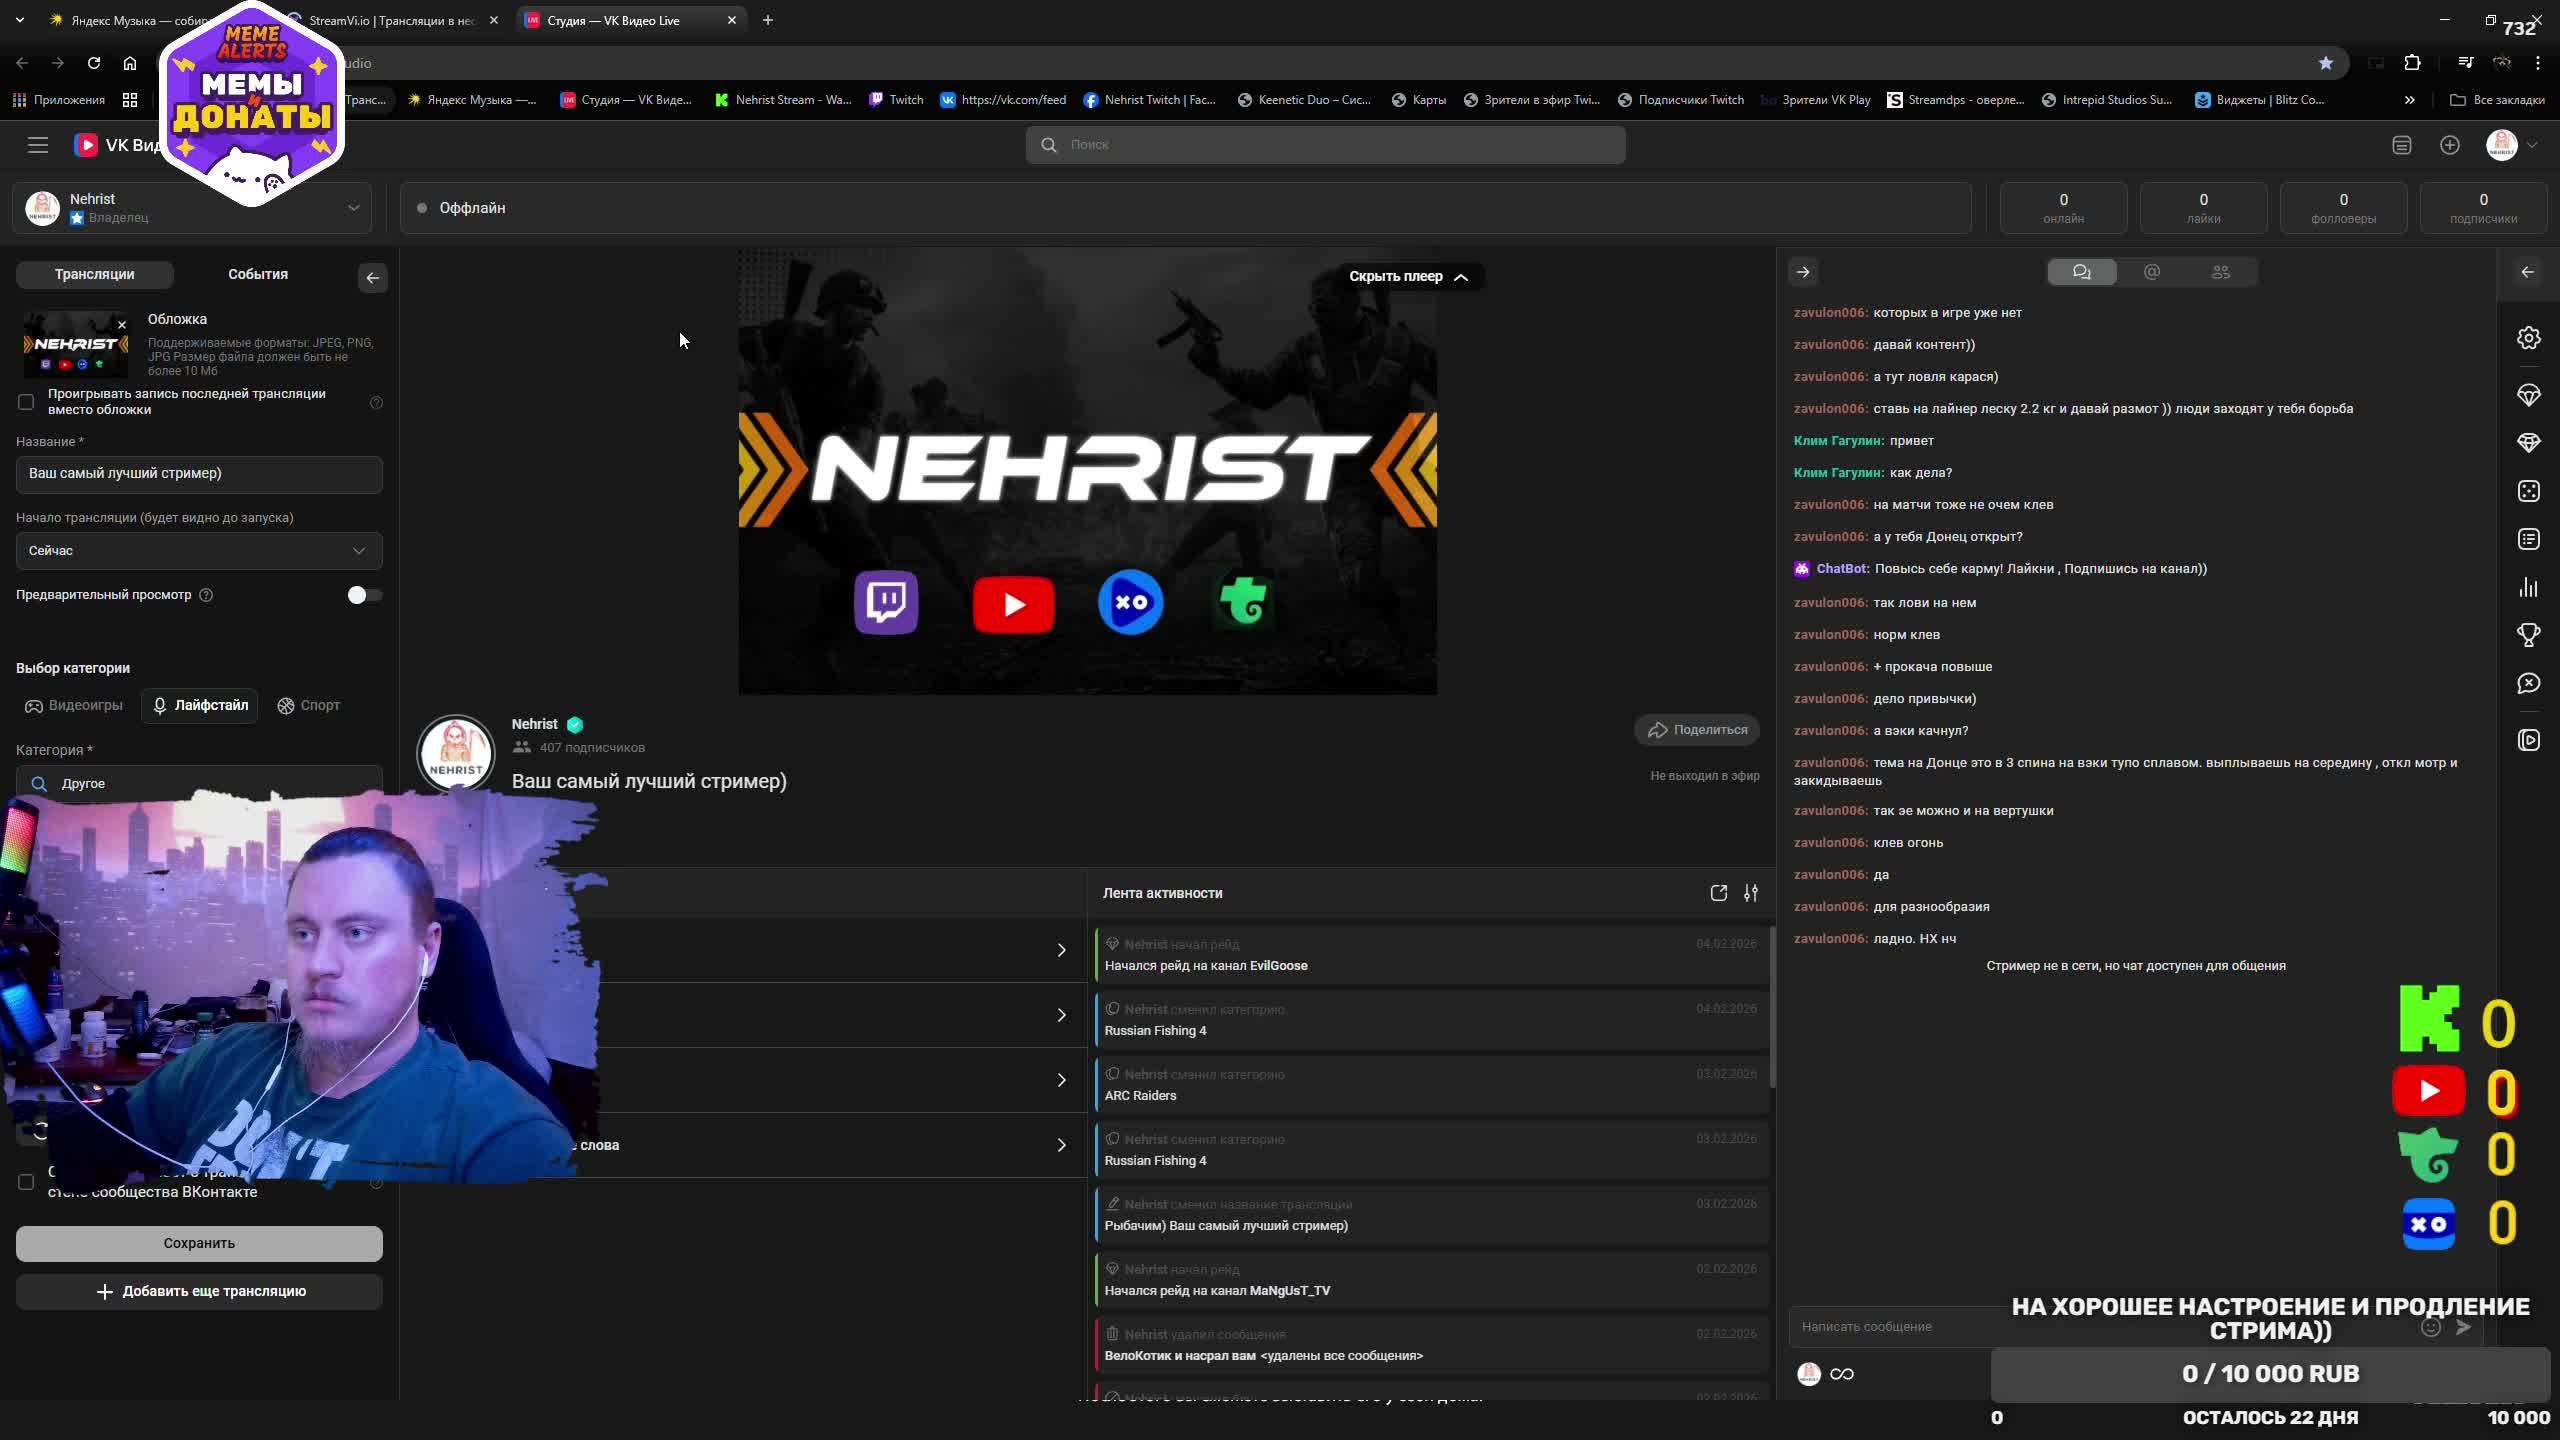The height and width of the screenshot is (1440, 2560).
Task: Select the Видеоигры category tab
Action: (75, 706)
